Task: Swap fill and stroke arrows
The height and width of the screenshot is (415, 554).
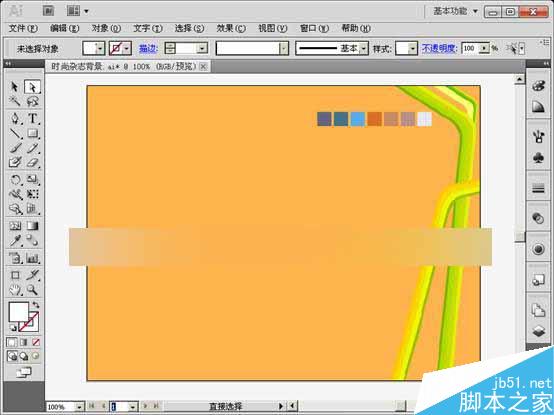Action: [x=36, y=305]
